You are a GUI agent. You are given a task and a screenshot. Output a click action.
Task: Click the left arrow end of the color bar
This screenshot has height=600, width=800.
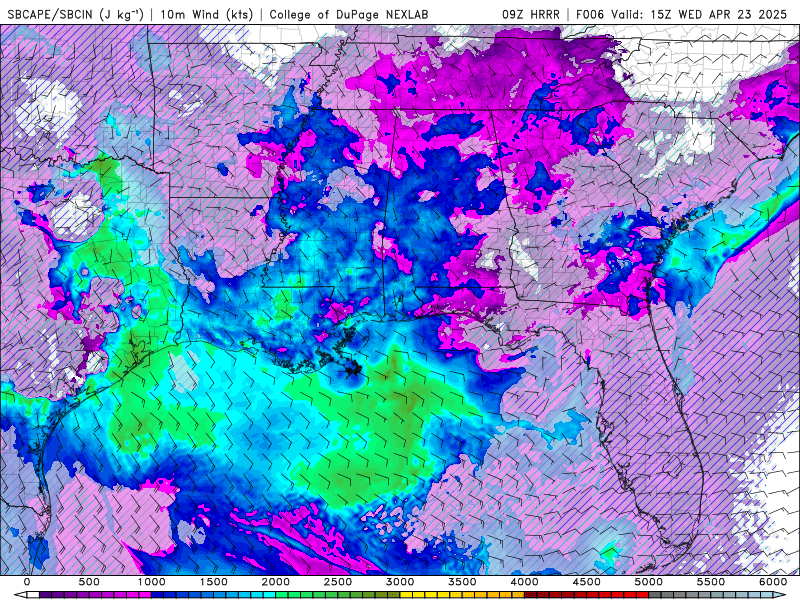(x=19, y=595)
